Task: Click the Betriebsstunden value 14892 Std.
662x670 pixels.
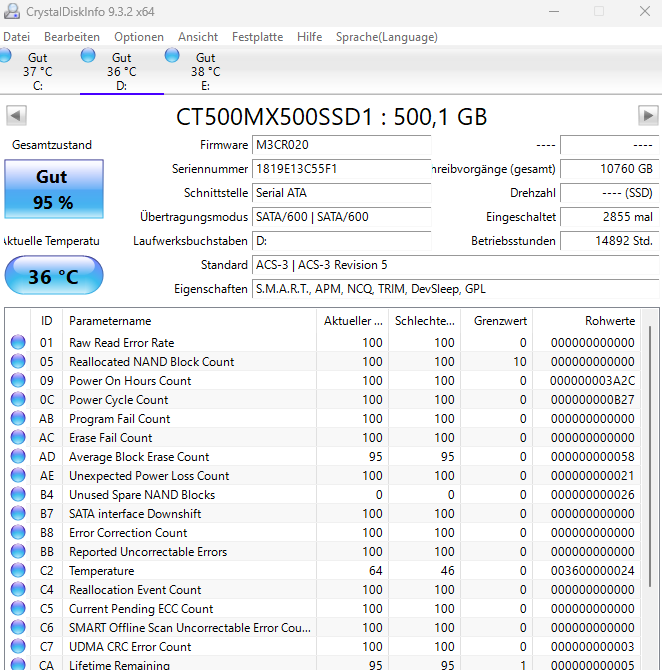Action: pyautogui.click(x=609, y=241)
